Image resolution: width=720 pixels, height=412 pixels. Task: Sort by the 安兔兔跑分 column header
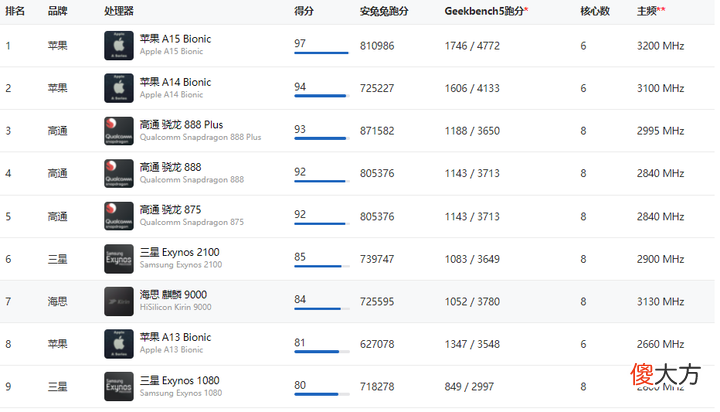384,11
